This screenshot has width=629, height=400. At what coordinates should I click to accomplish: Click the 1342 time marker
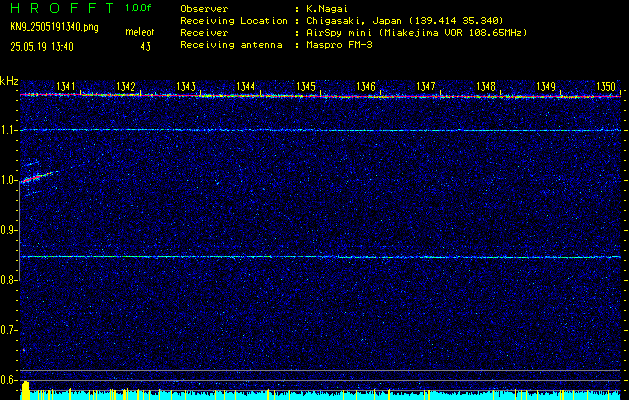(x=126, y=86)
